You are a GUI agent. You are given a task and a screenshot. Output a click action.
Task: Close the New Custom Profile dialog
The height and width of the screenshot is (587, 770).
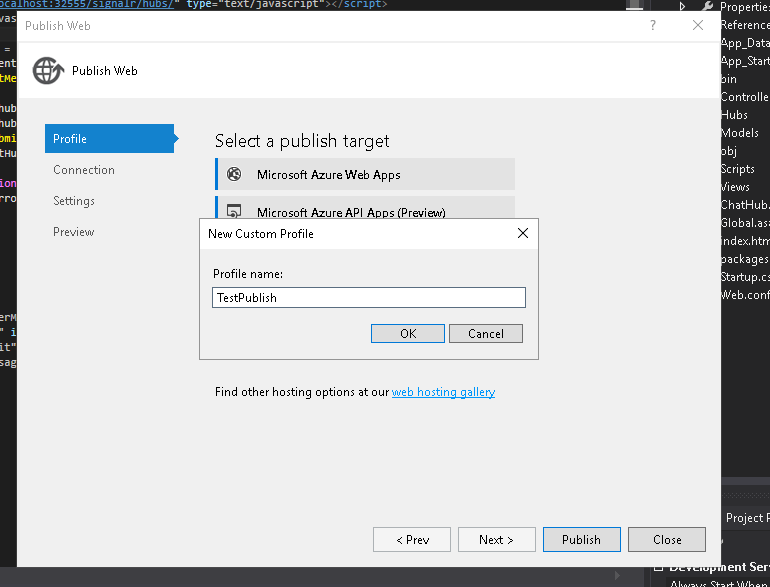pyautogui.click(x=523, y=233)
